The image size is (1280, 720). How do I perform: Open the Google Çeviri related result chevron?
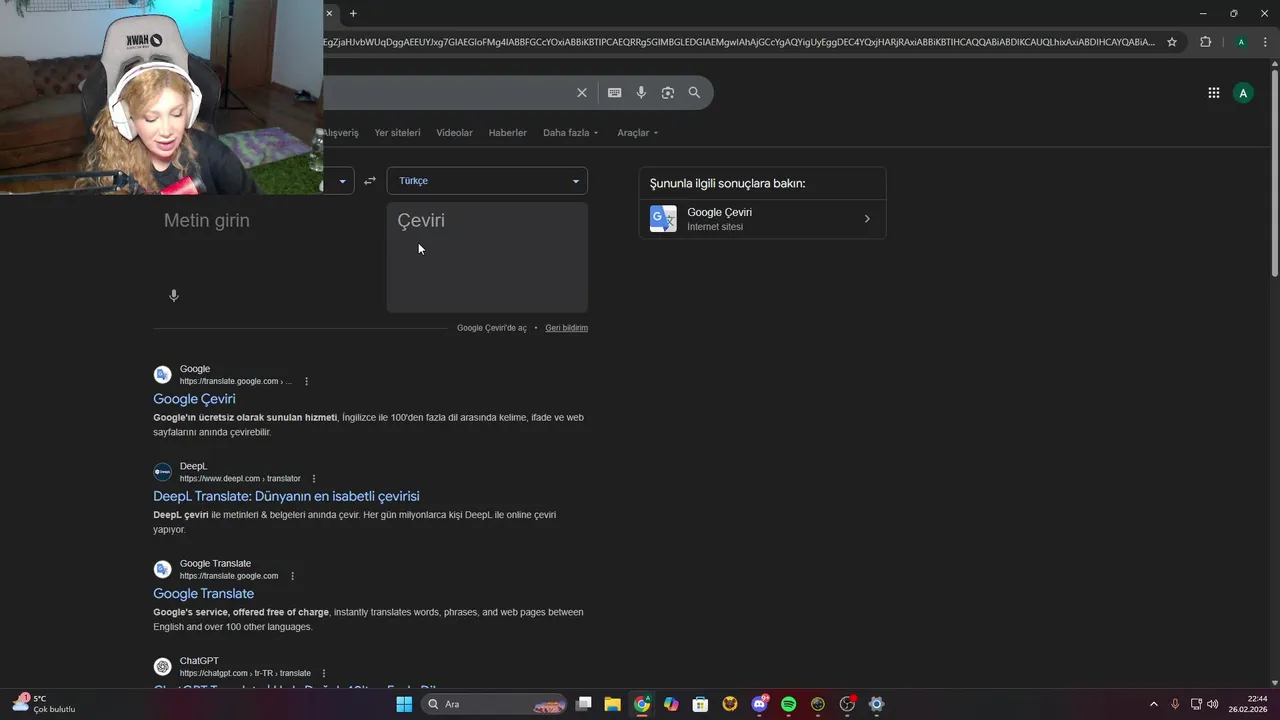[867, 219]
